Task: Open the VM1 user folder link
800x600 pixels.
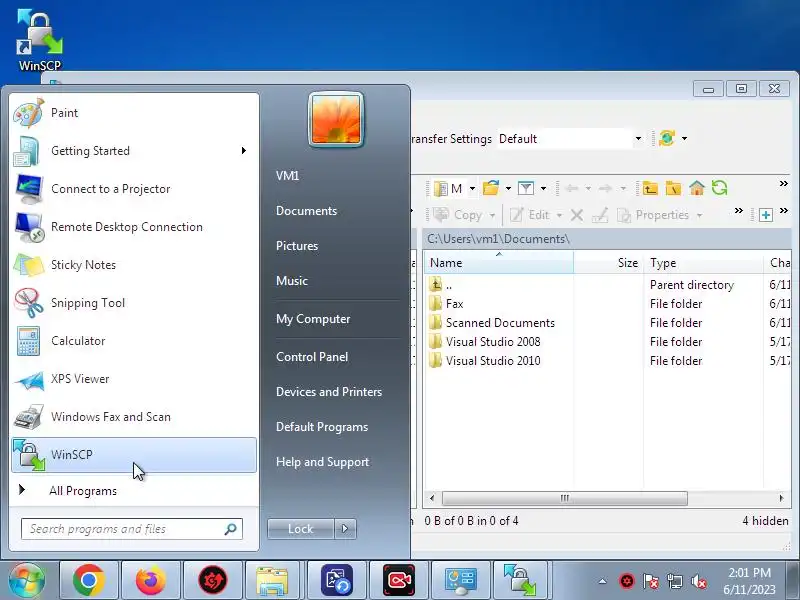Action: point(287,176)
